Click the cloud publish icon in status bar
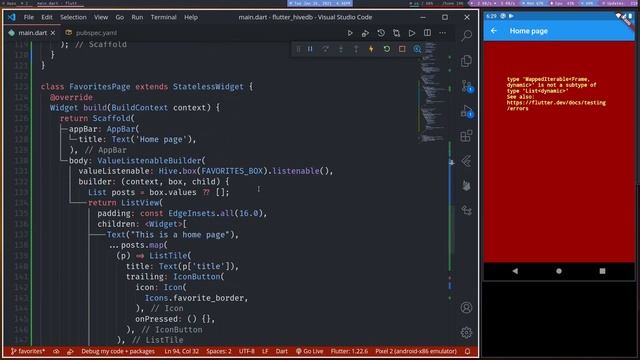The image size is (640, 360). click(x=56, y=351)
